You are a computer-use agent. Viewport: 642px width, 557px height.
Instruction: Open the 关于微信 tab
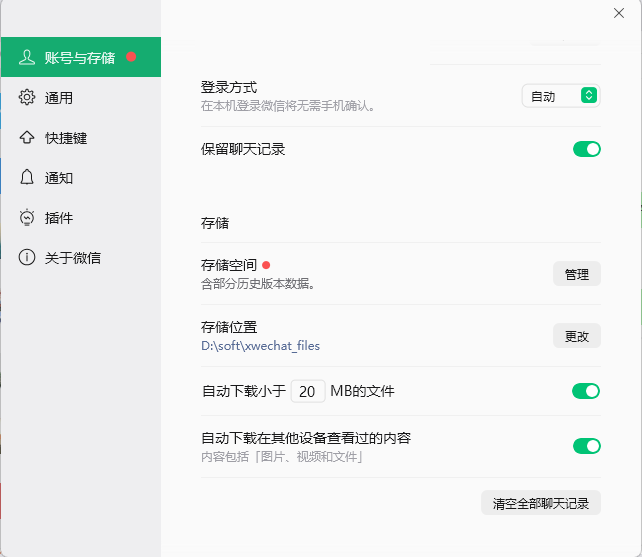coord(81,258)
